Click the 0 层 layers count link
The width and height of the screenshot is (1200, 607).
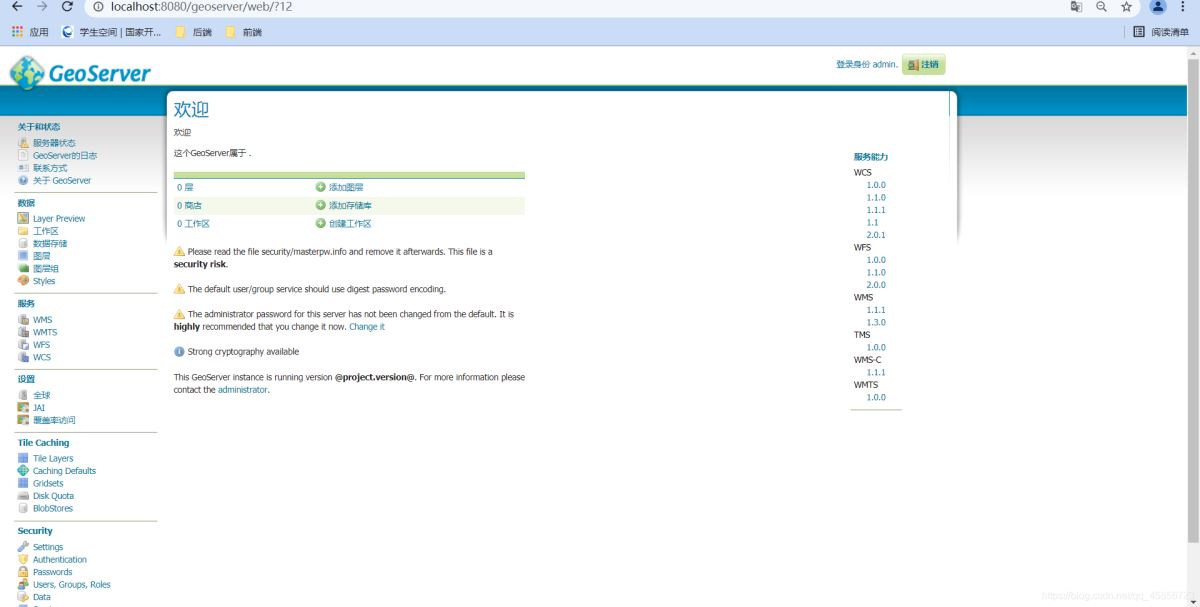pyautogui.click(x=185, y=187)
